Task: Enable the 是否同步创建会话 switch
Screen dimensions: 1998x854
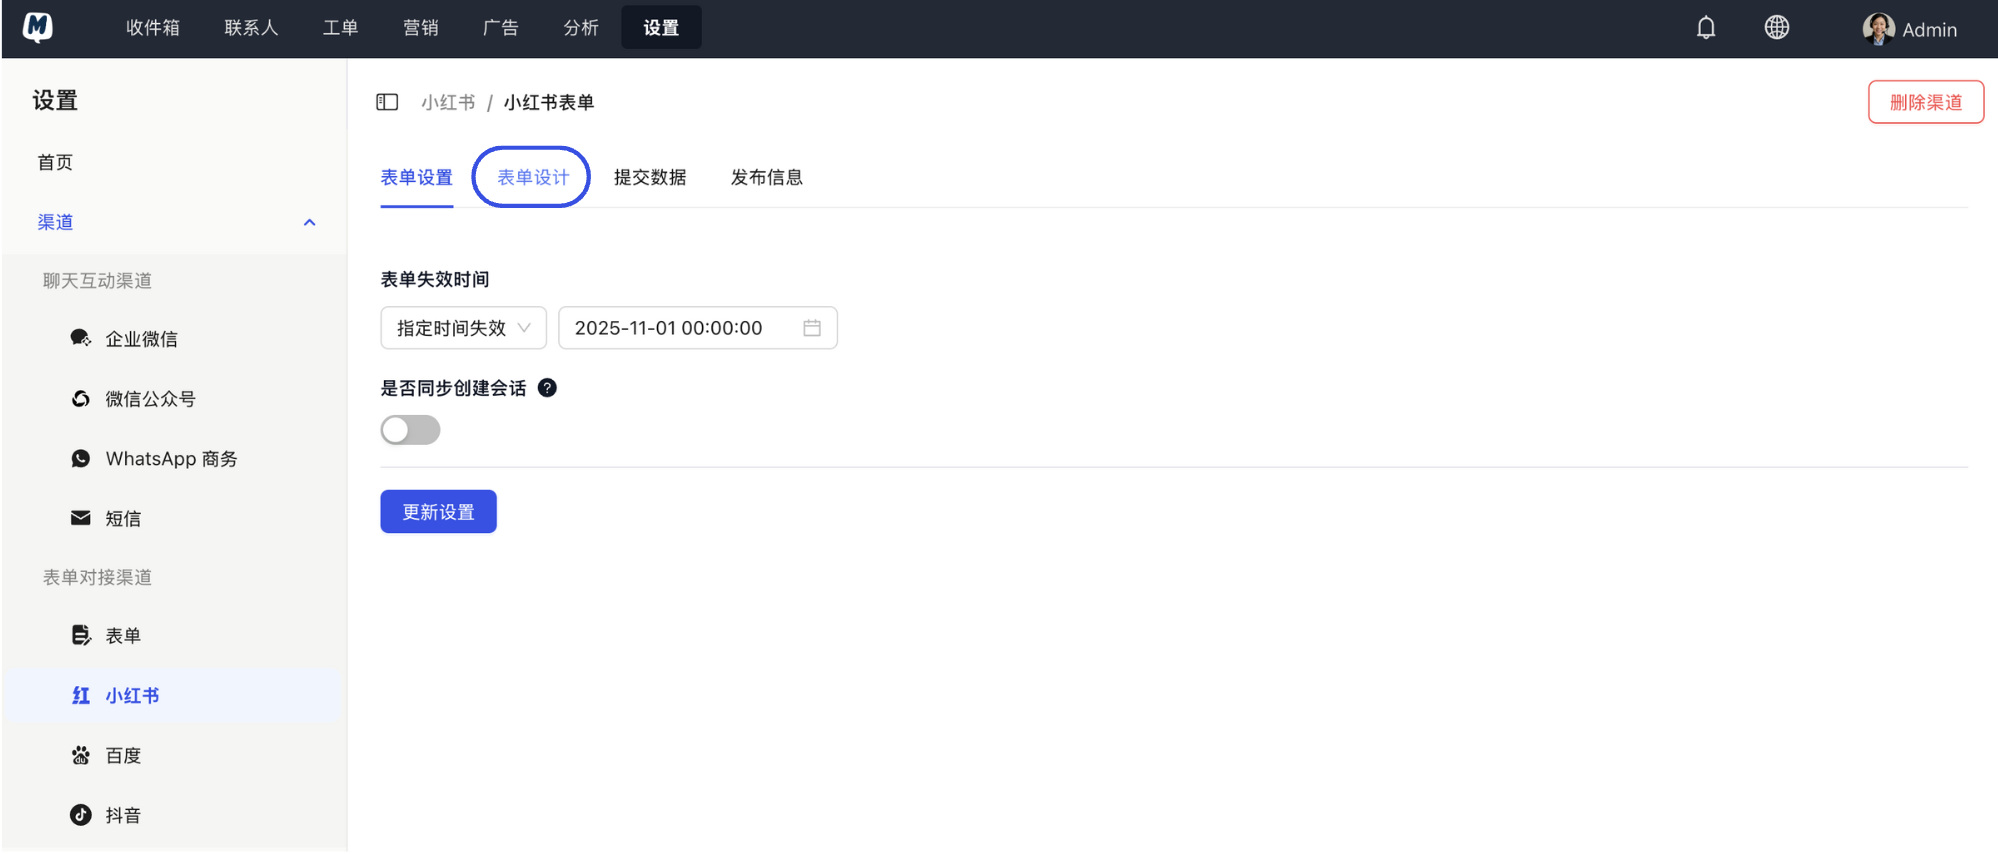Action: tap(410, 430)
